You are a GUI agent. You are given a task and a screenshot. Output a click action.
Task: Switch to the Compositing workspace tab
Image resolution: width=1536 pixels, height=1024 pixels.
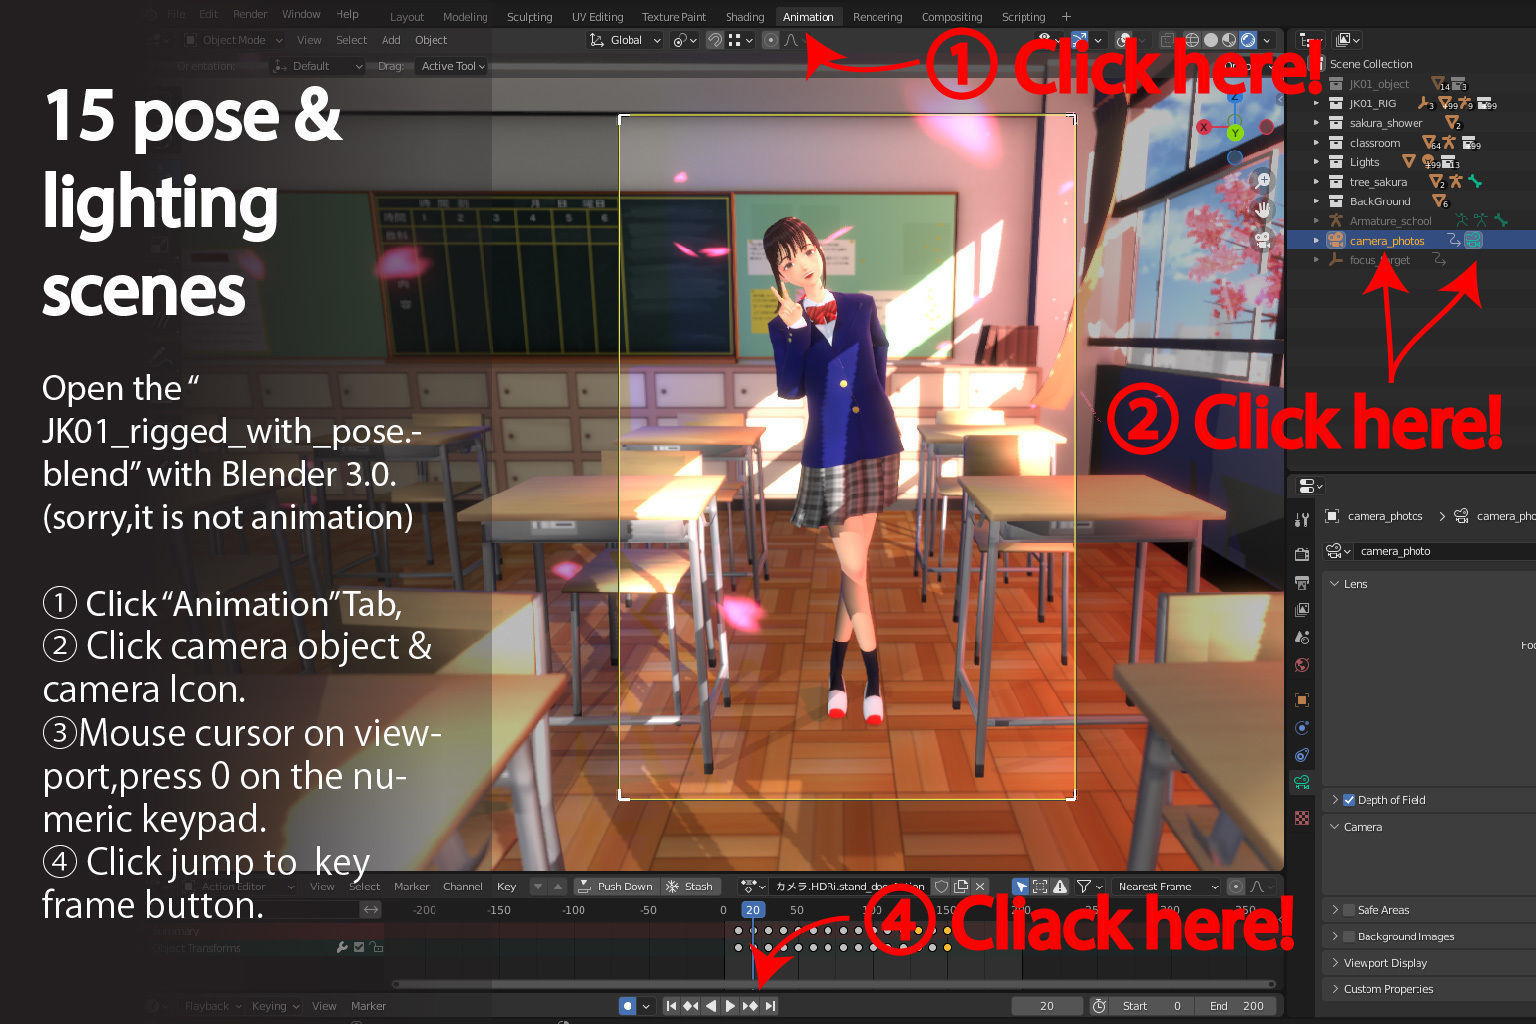pos(952,17)
